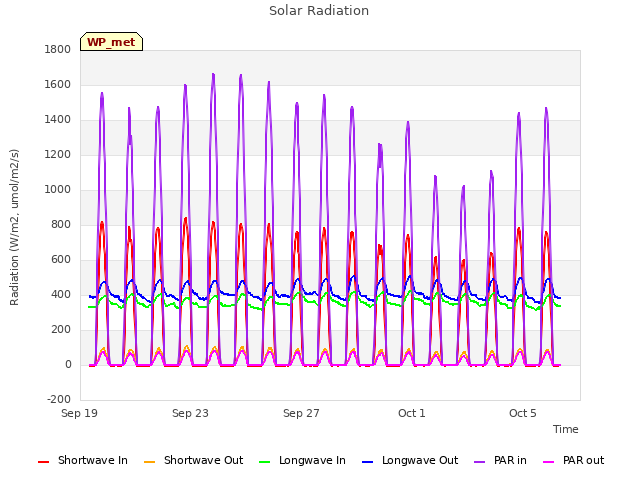Screen dimensions: 640x480
Task: Click the 1200 y-axis tick label
Action: pyautogui.click(x=58, y=155)
